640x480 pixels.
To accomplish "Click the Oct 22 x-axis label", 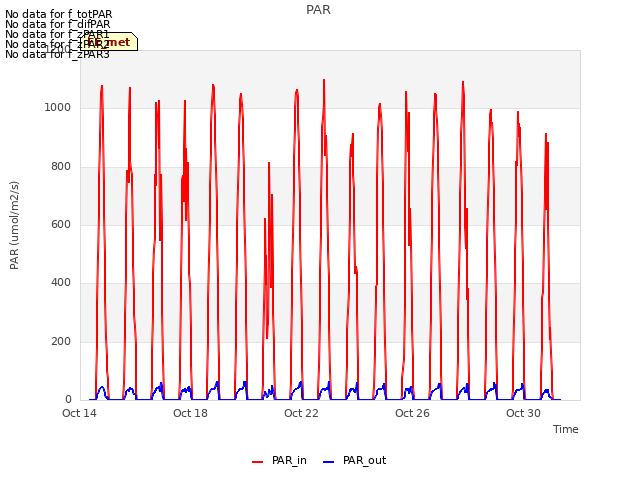I will tap(301, 413).
